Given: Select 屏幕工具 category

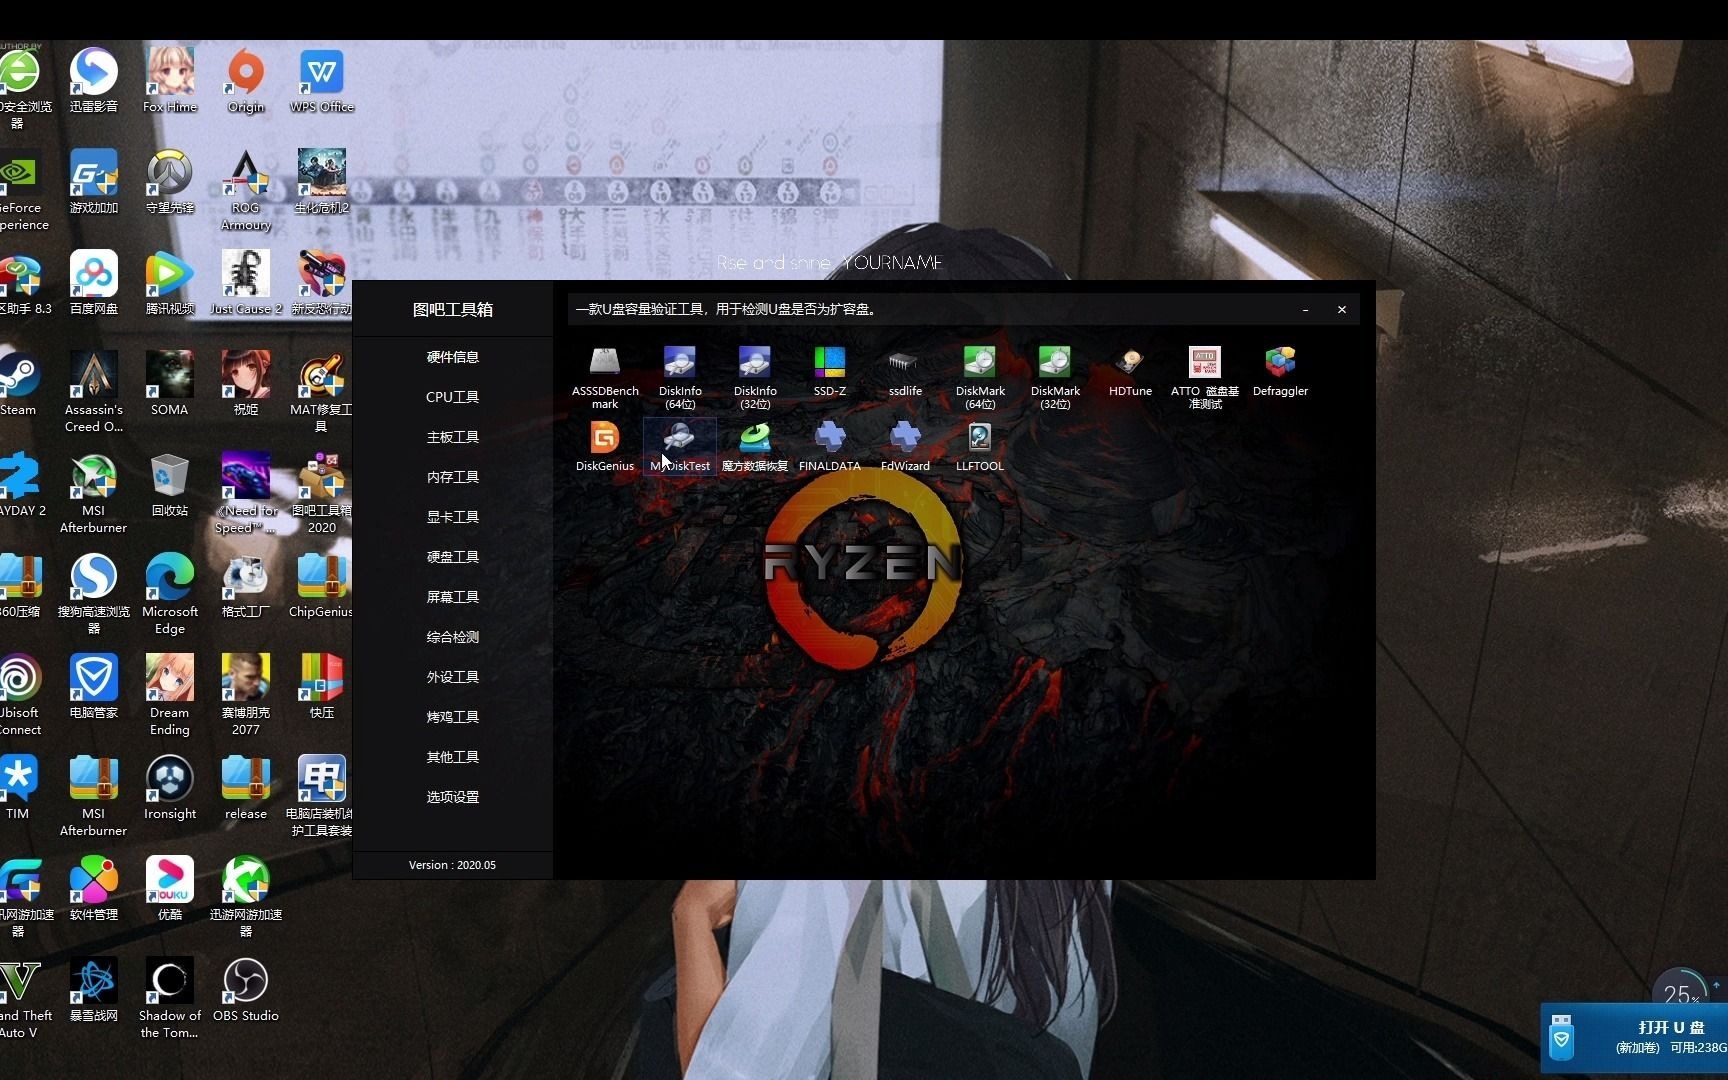Looking at the screenshot, I should point(453,597).
